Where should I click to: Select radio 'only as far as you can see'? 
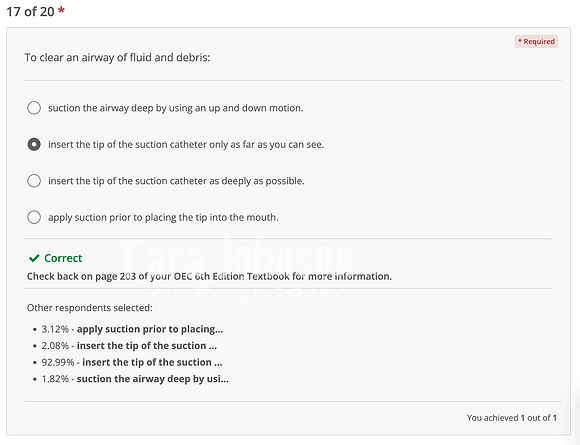[x=34, y=144]
